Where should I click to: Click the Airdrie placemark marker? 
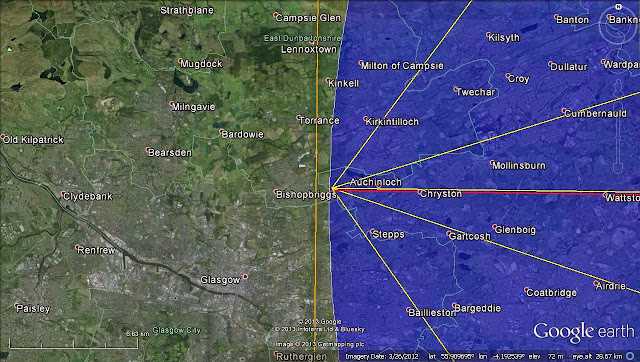(596, 283)
